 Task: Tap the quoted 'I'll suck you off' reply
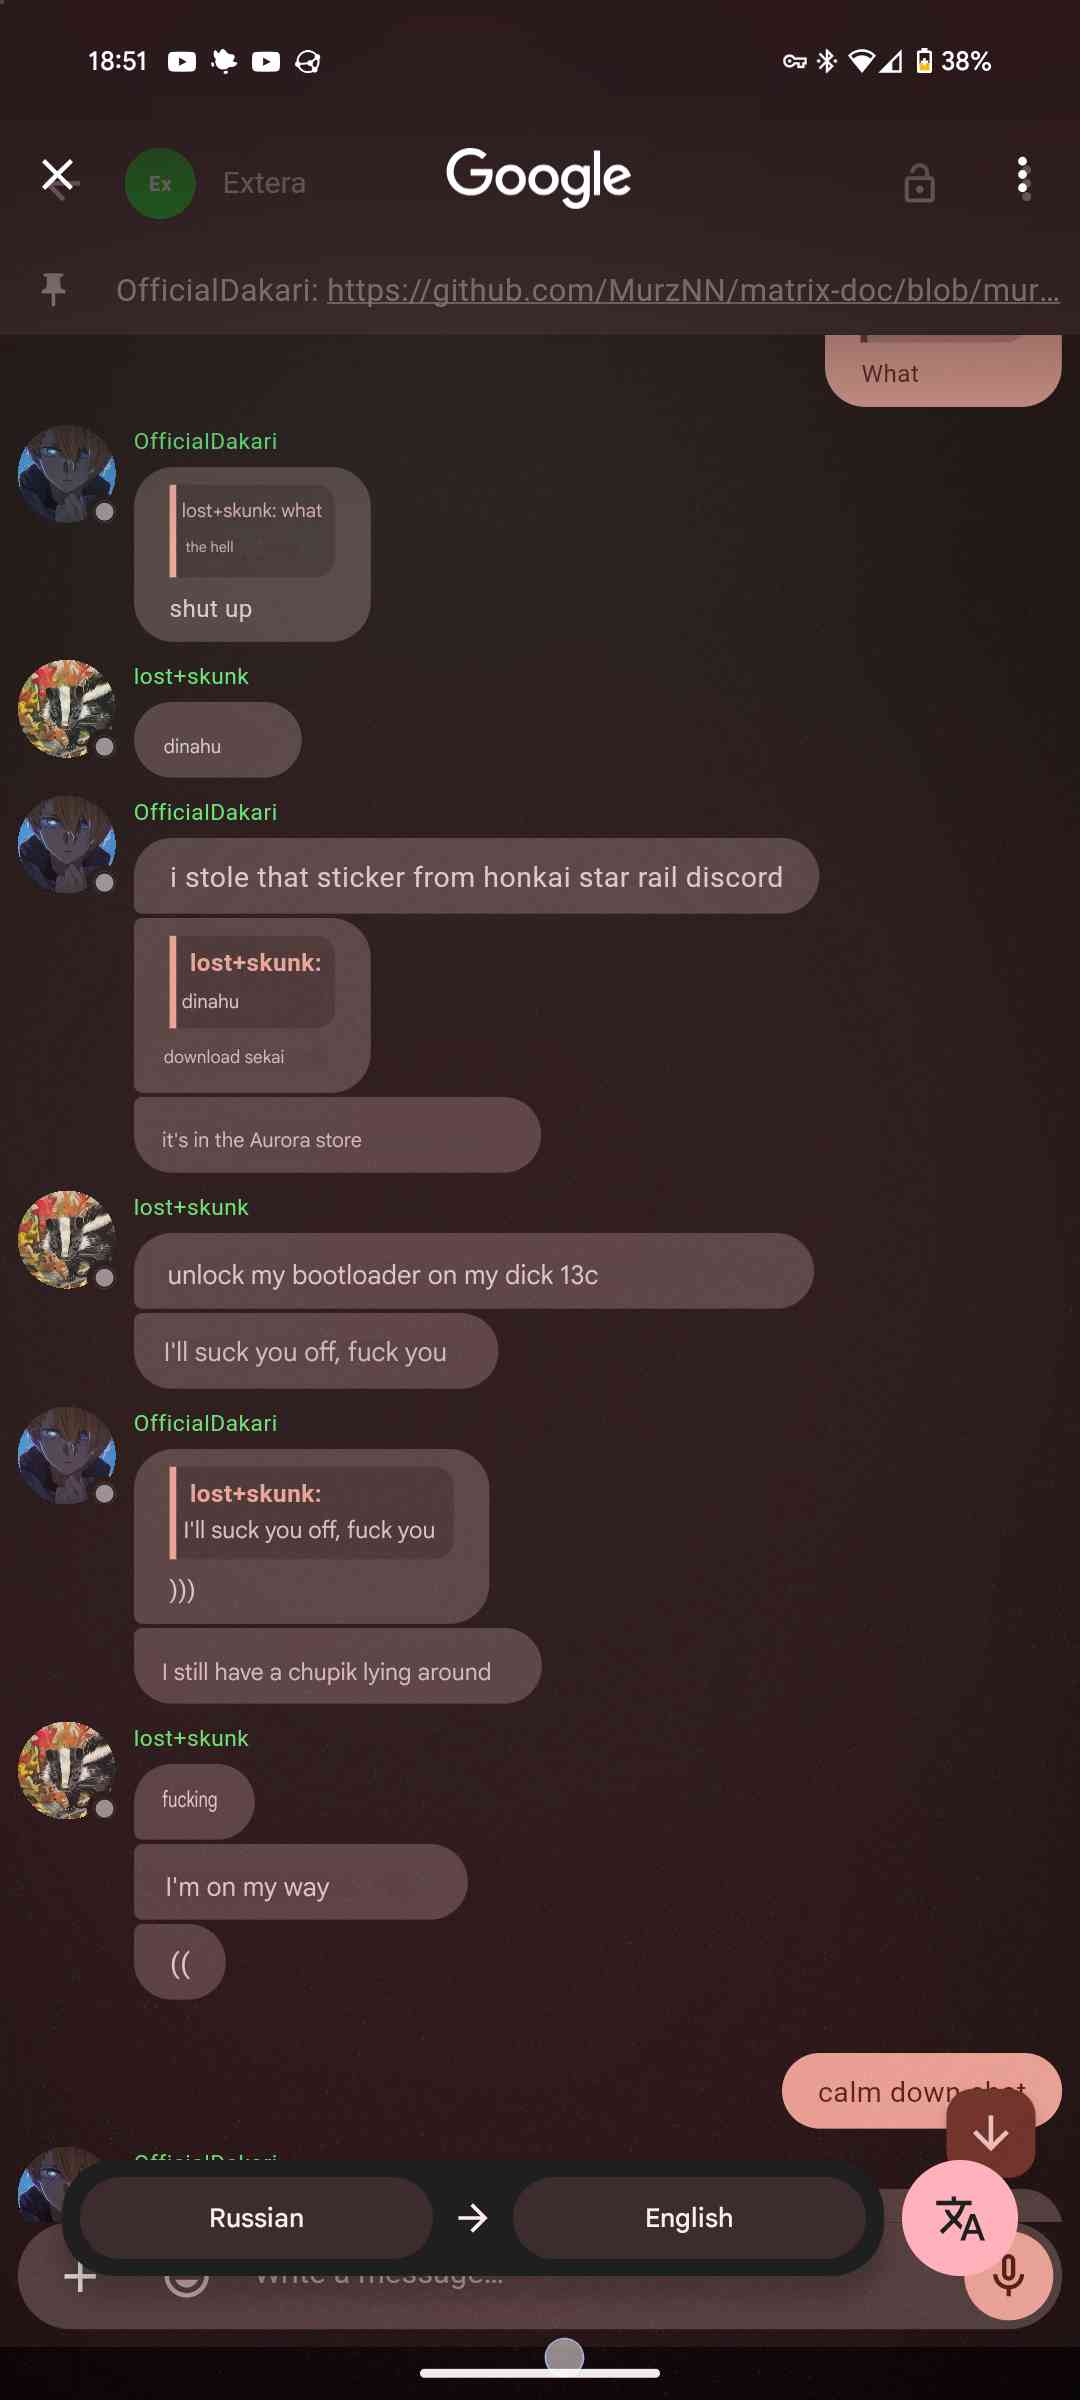[311, 1512]
